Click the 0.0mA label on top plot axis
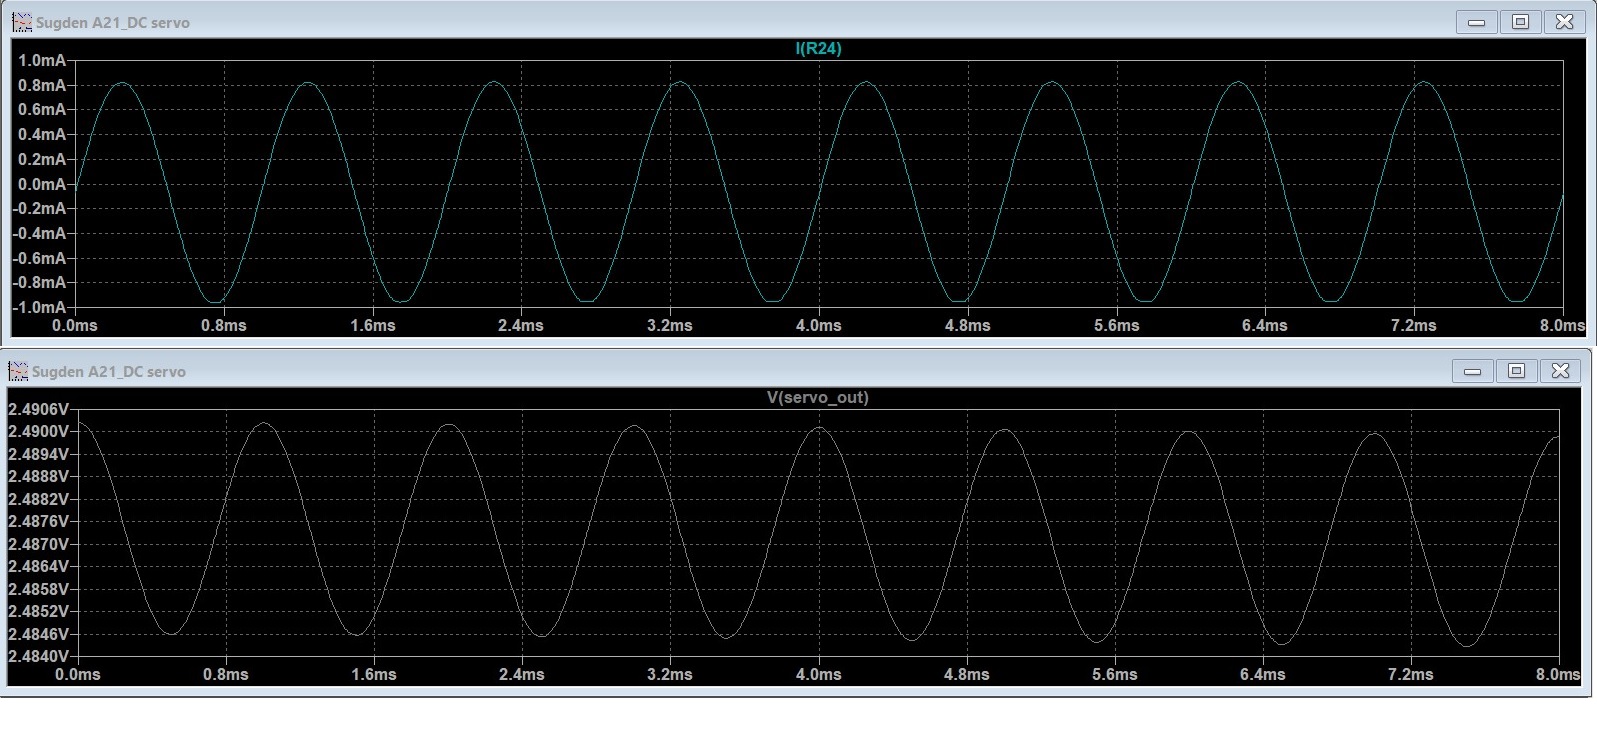1597x752 pixels. tap(42, 184)
